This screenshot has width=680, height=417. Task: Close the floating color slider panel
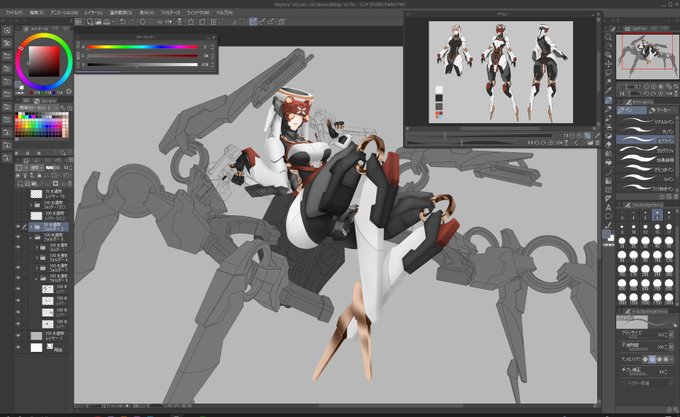pyautogui.click(x=213, y=38)
